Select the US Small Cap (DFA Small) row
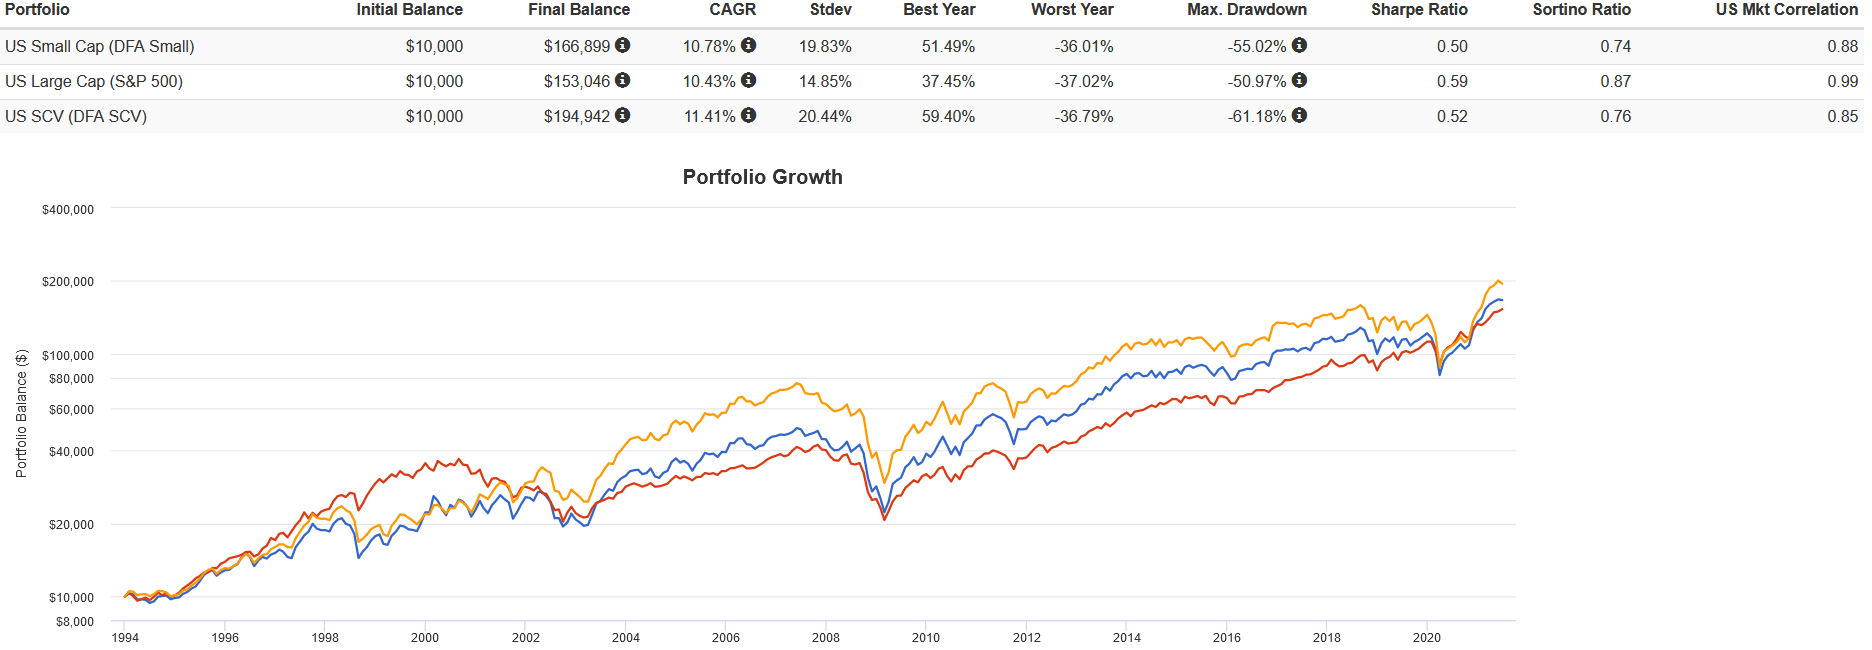Image resolution: width=1872 pixels, height=650 pixels. point(100,47)
